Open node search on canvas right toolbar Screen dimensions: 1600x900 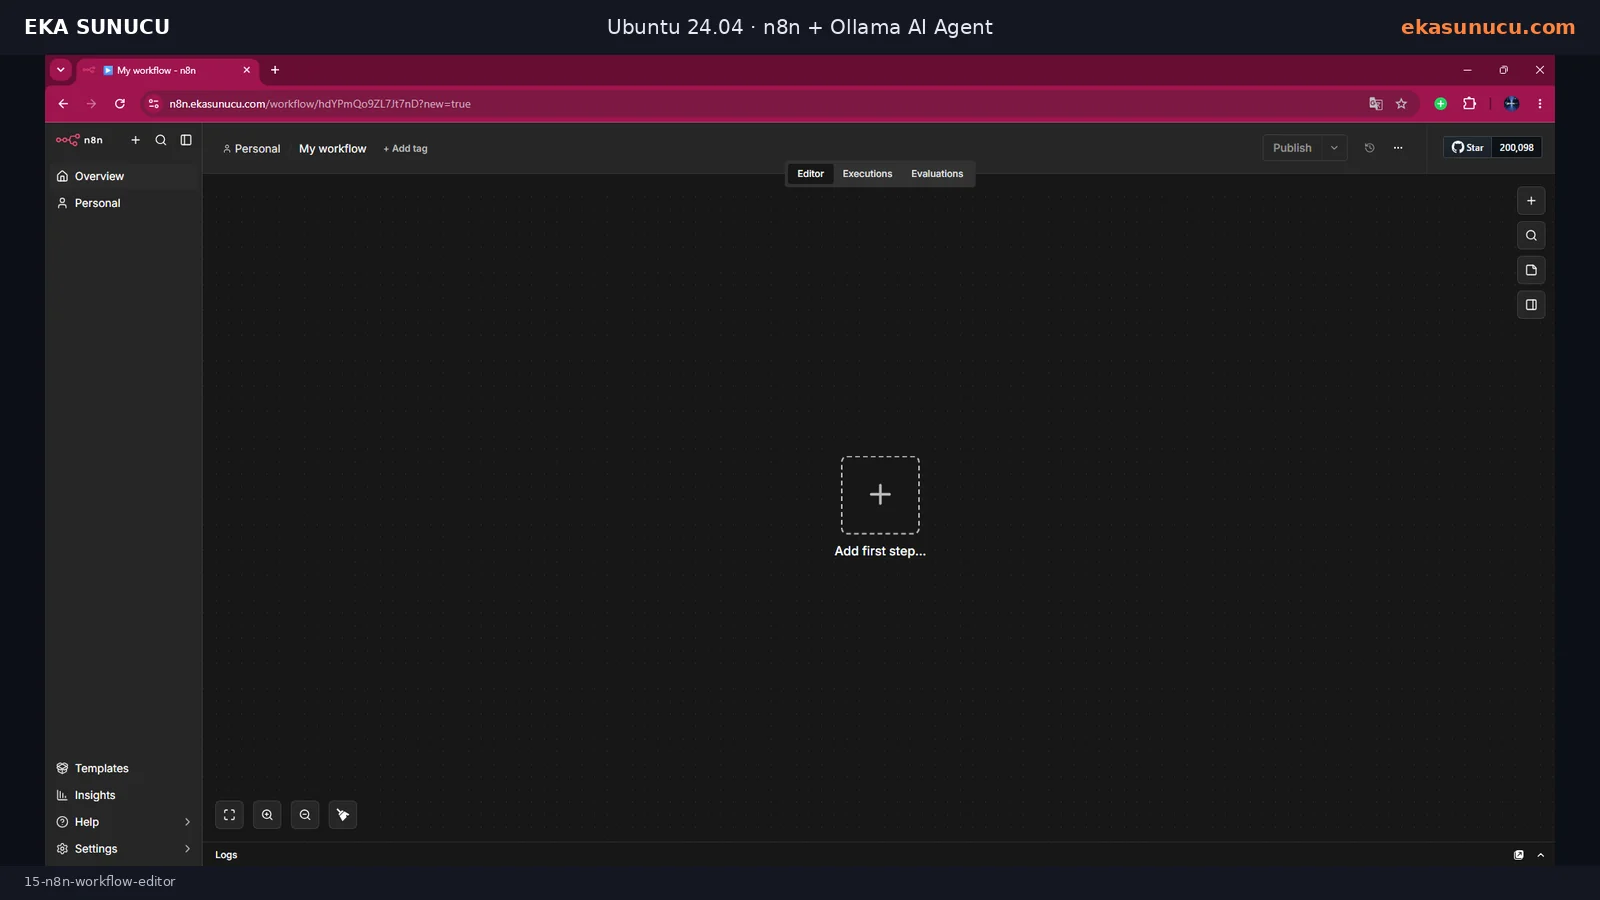pyautogui.click(x=1531, y=236)
